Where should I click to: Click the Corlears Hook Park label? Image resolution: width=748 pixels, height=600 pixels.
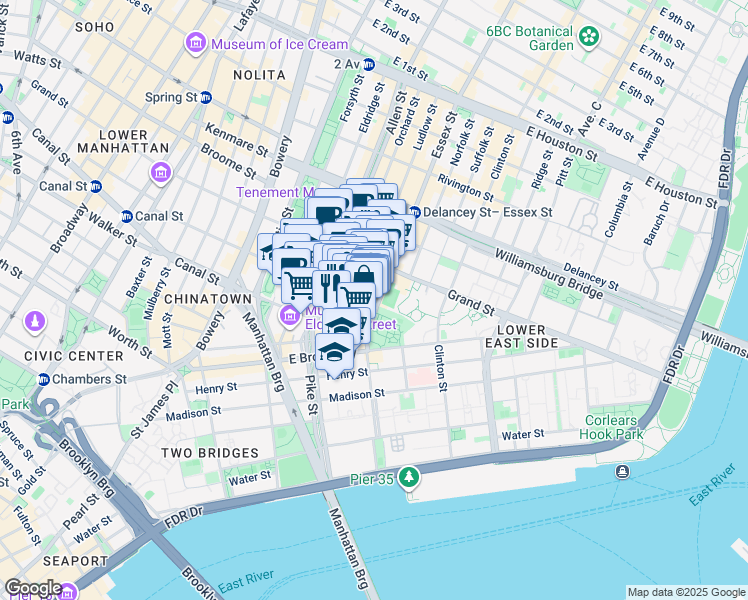pos(611,427)
